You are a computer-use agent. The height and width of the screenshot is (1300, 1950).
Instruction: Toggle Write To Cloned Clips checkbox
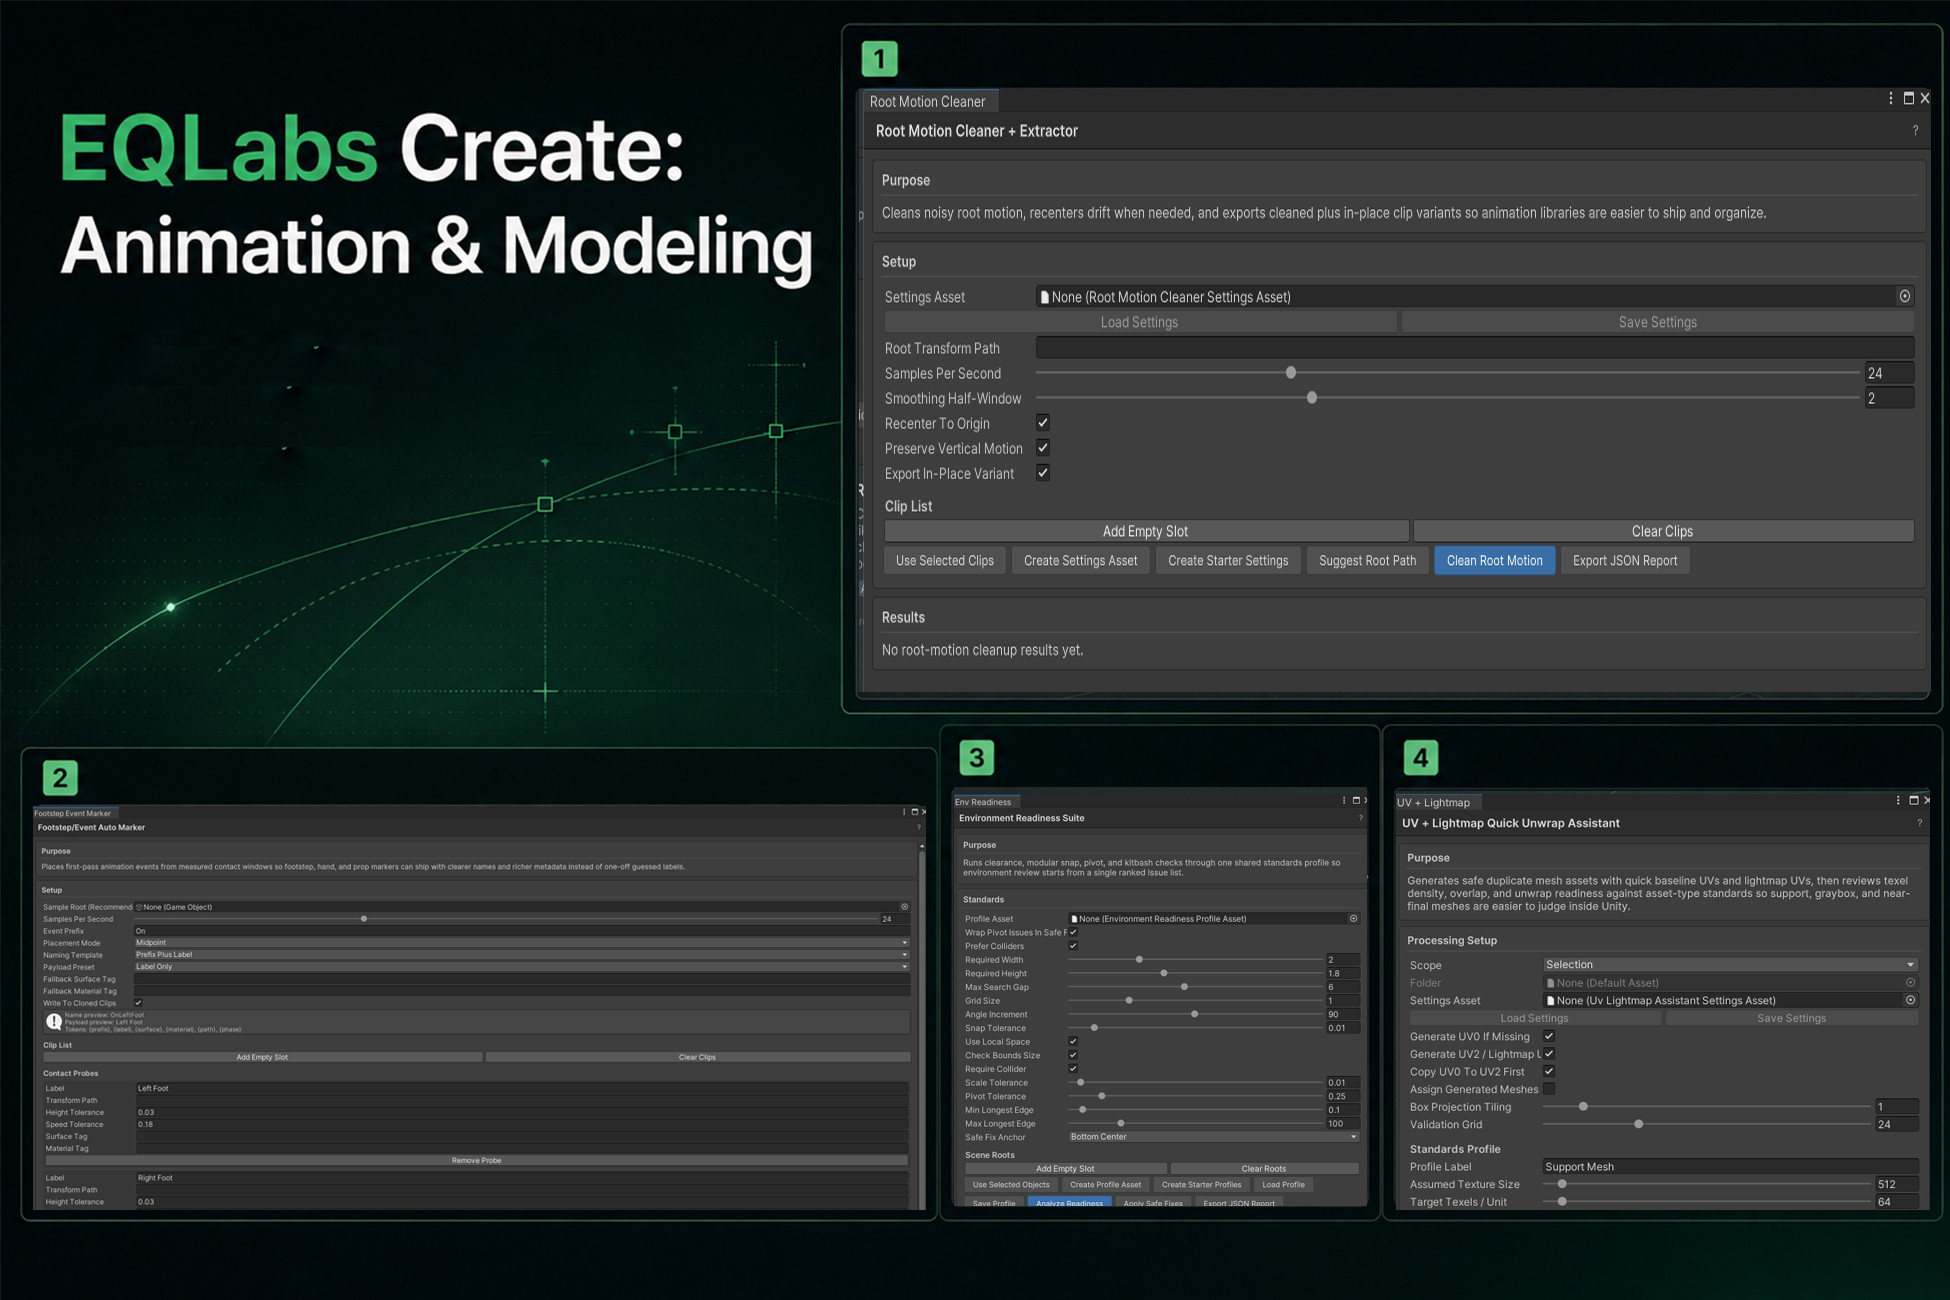coord(138,1002)
